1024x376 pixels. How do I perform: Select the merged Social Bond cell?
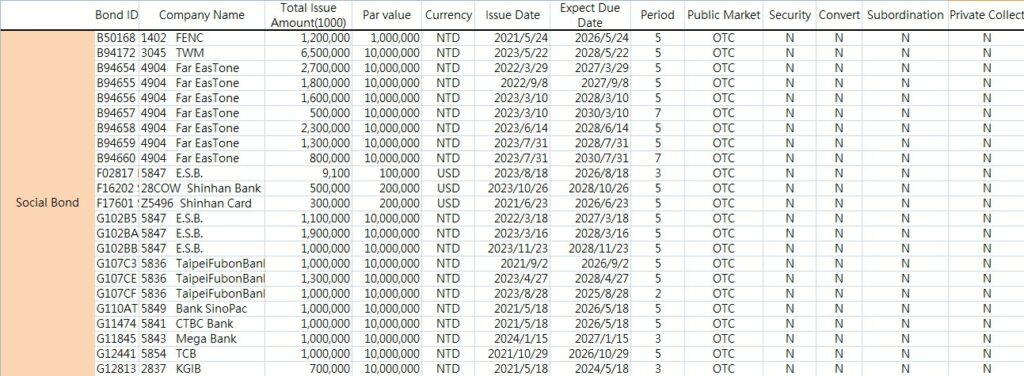tap(48, 203)
